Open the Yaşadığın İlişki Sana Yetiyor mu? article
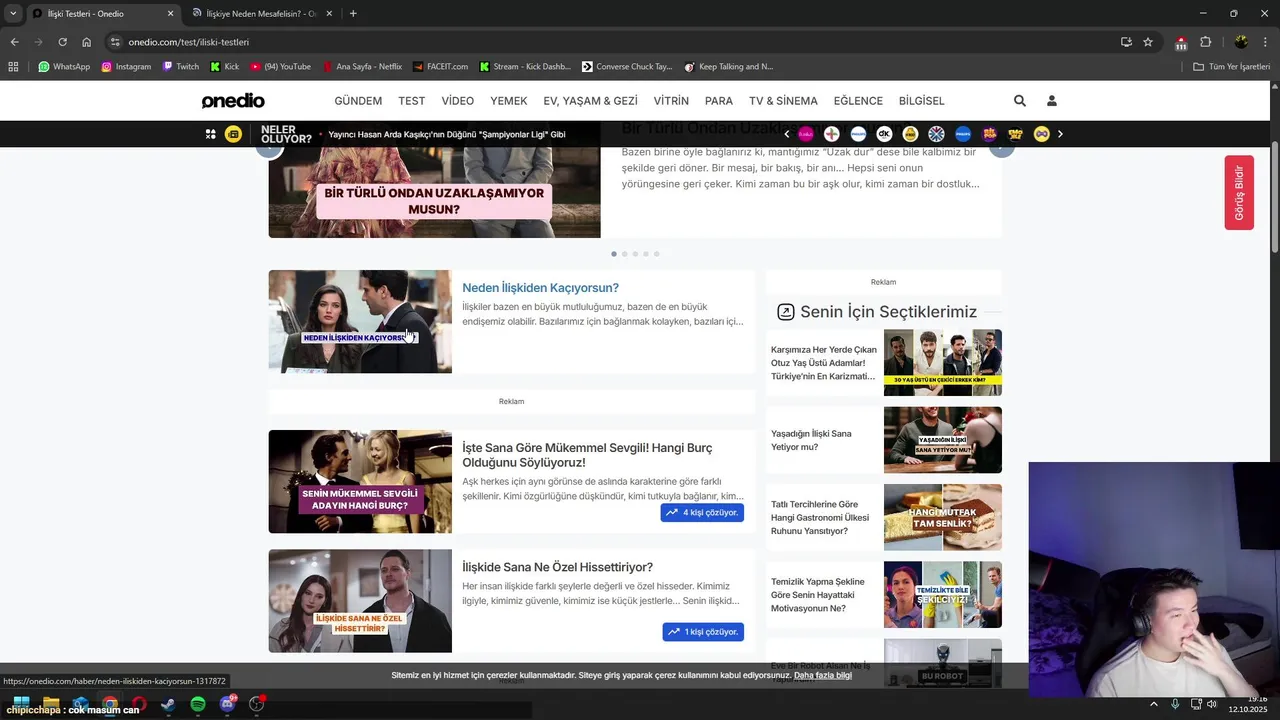 (884, 440)
